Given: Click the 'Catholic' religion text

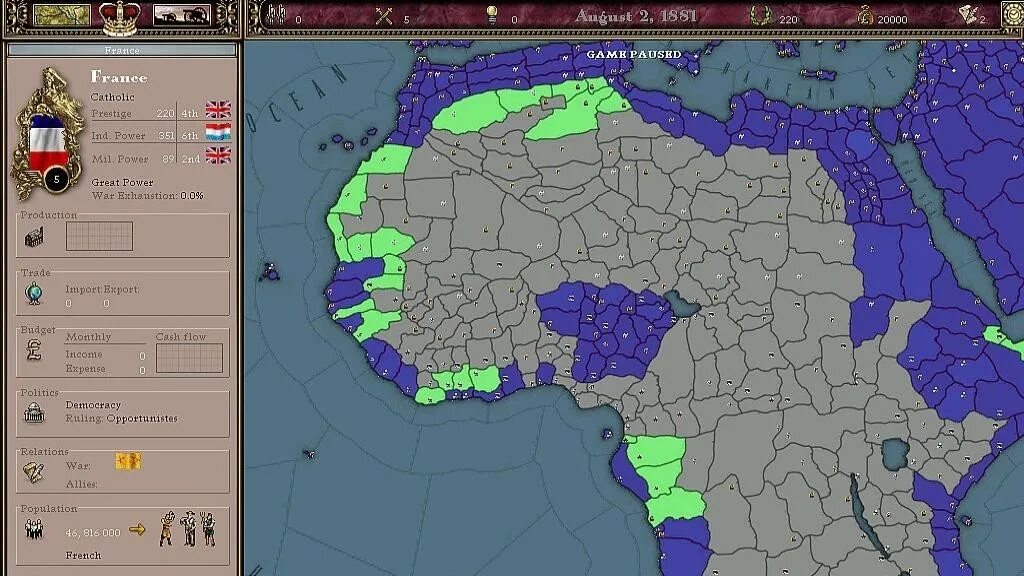Looking at the screenshot, I should (x=112, y=97).
